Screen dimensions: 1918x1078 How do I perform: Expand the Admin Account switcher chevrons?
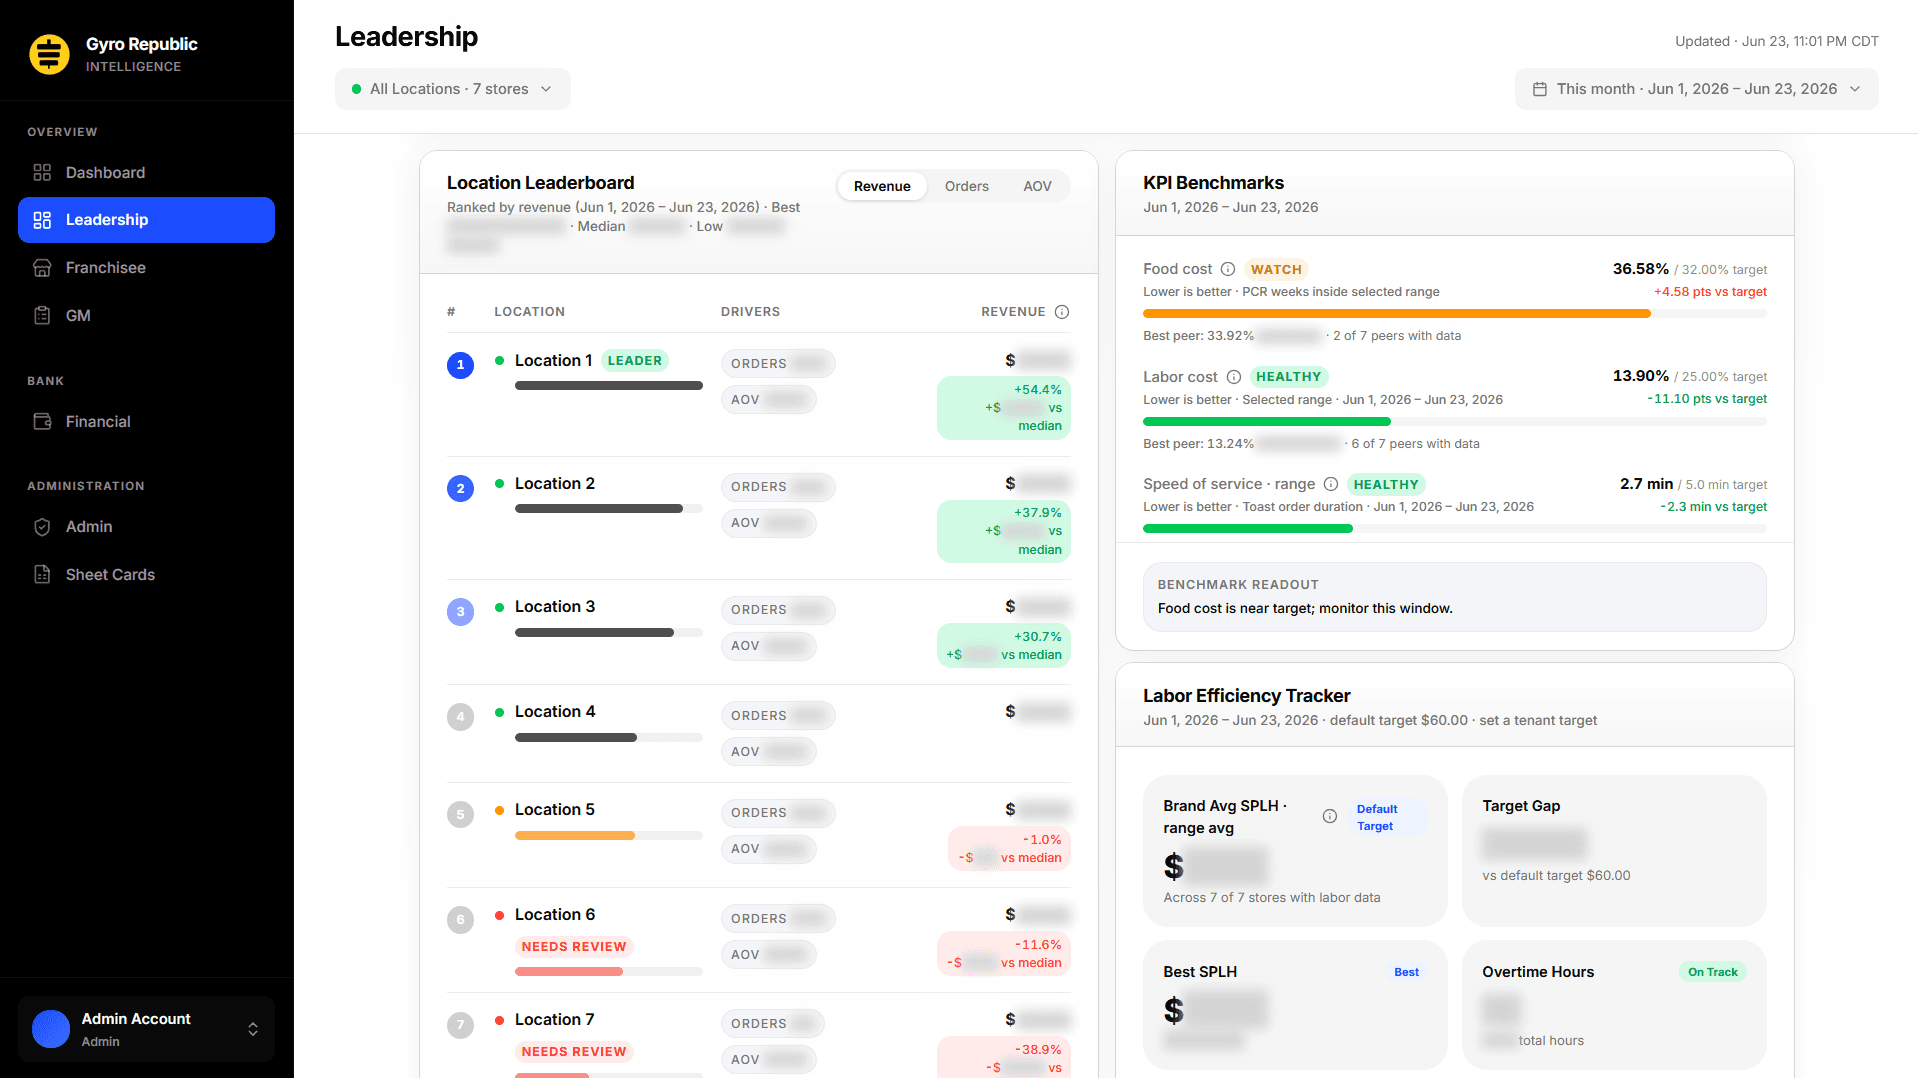(x=253, y=1029)
